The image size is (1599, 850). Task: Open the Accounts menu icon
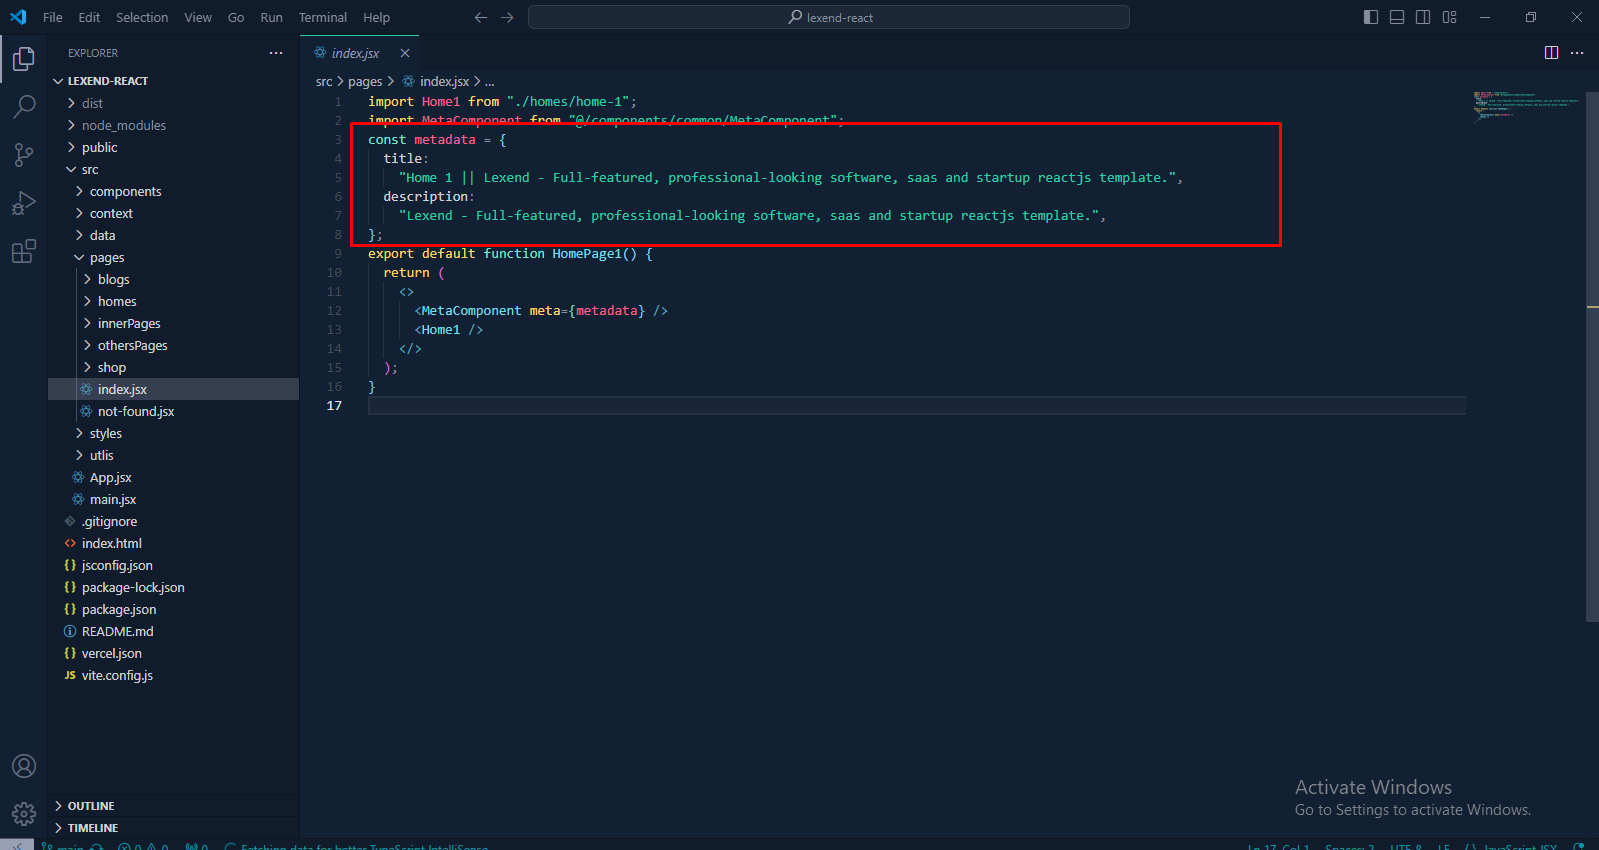pos(24,766)
